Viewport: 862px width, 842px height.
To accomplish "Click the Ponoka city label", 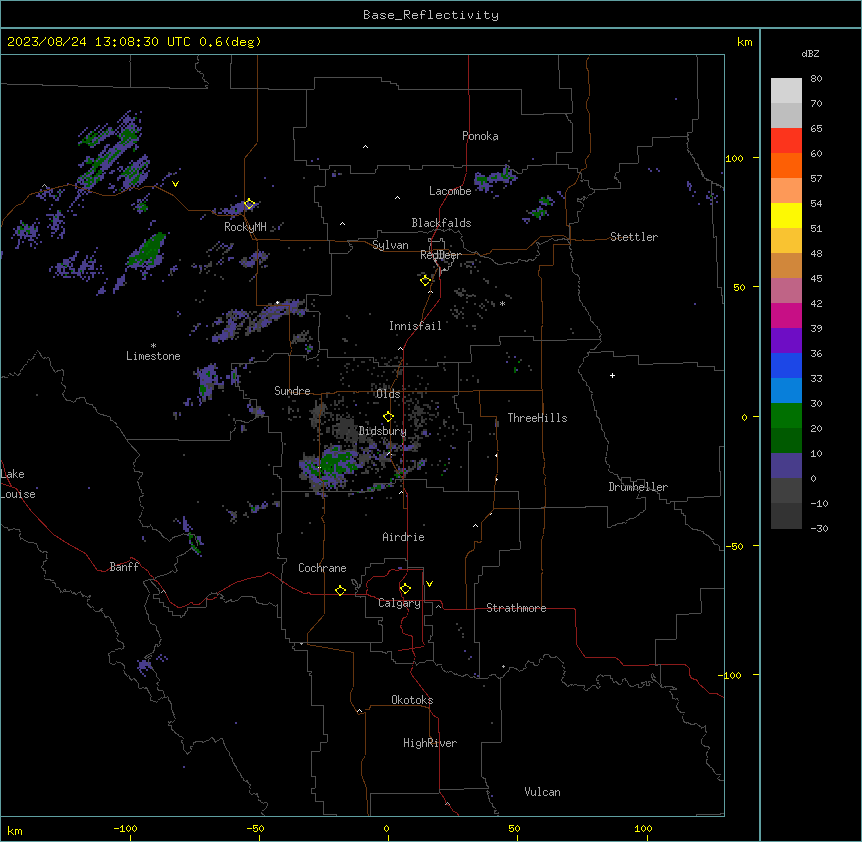I will [x=480, y=136].
